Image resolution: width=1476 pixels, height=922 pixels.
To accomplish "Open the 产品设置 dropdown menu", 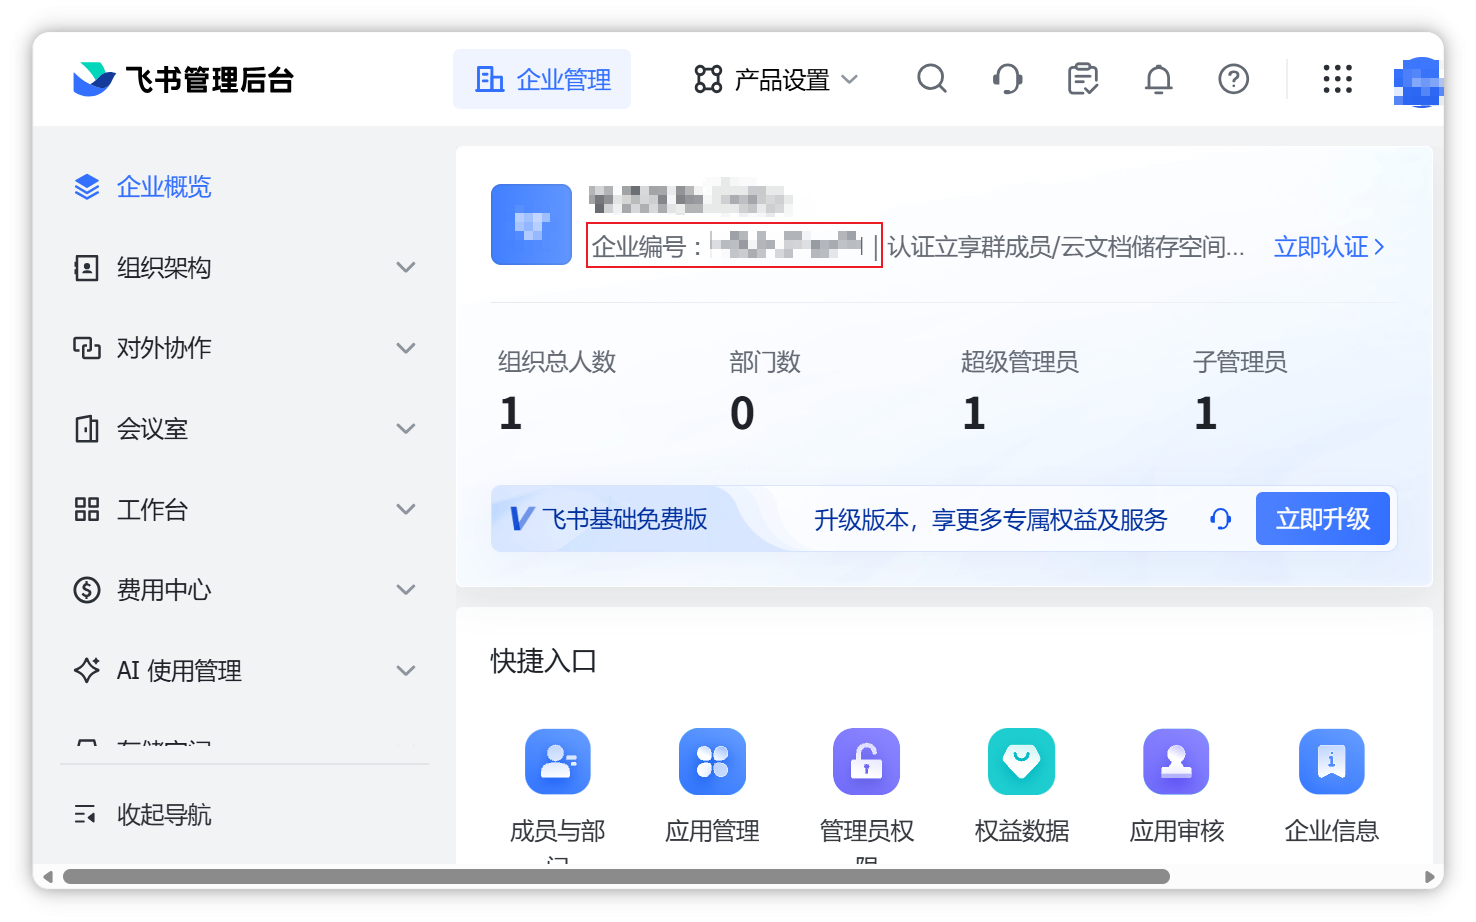I will click(x=776, y=79).
